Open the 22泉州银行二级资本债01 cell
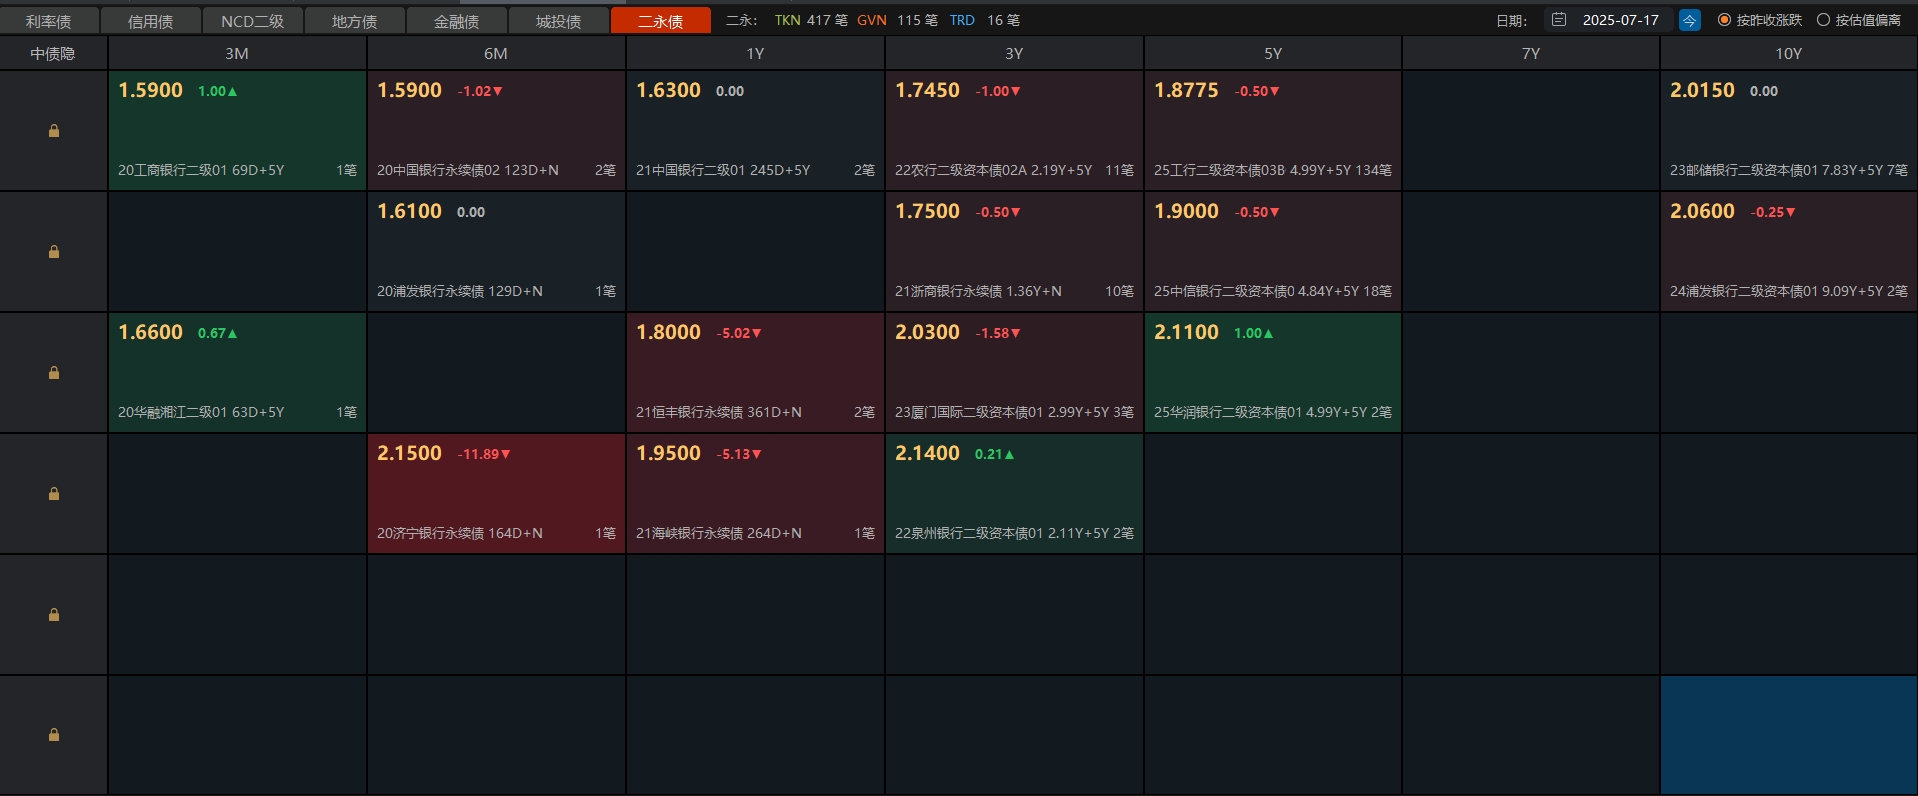Viewport: 1918px width, 796px height. click(1014, 494)
